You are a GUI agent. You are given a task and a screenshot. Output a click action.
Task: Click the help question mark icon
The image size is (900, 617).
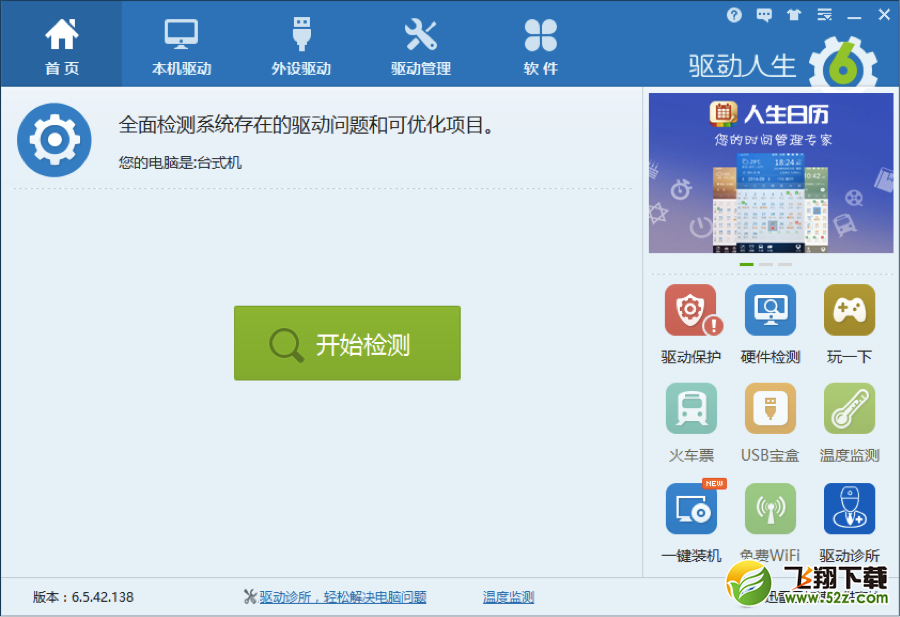tap(734, 15)
